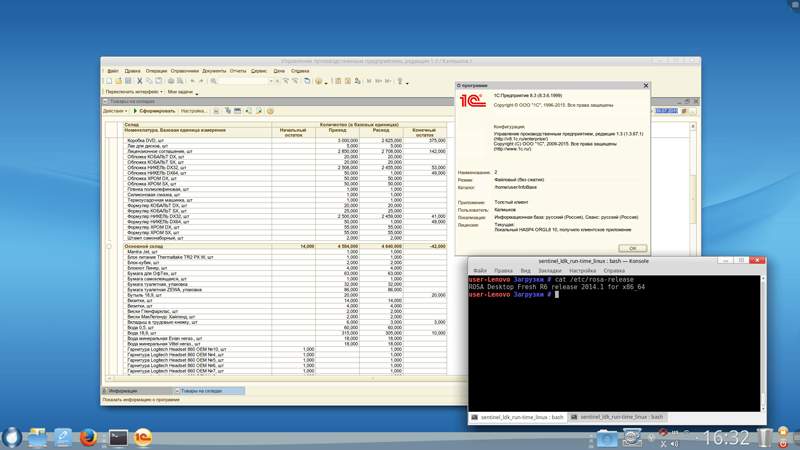Click the 1C icon in the taskbar
Image resolution: width=800 pixels, height=450 pixels.
(143, 437)
